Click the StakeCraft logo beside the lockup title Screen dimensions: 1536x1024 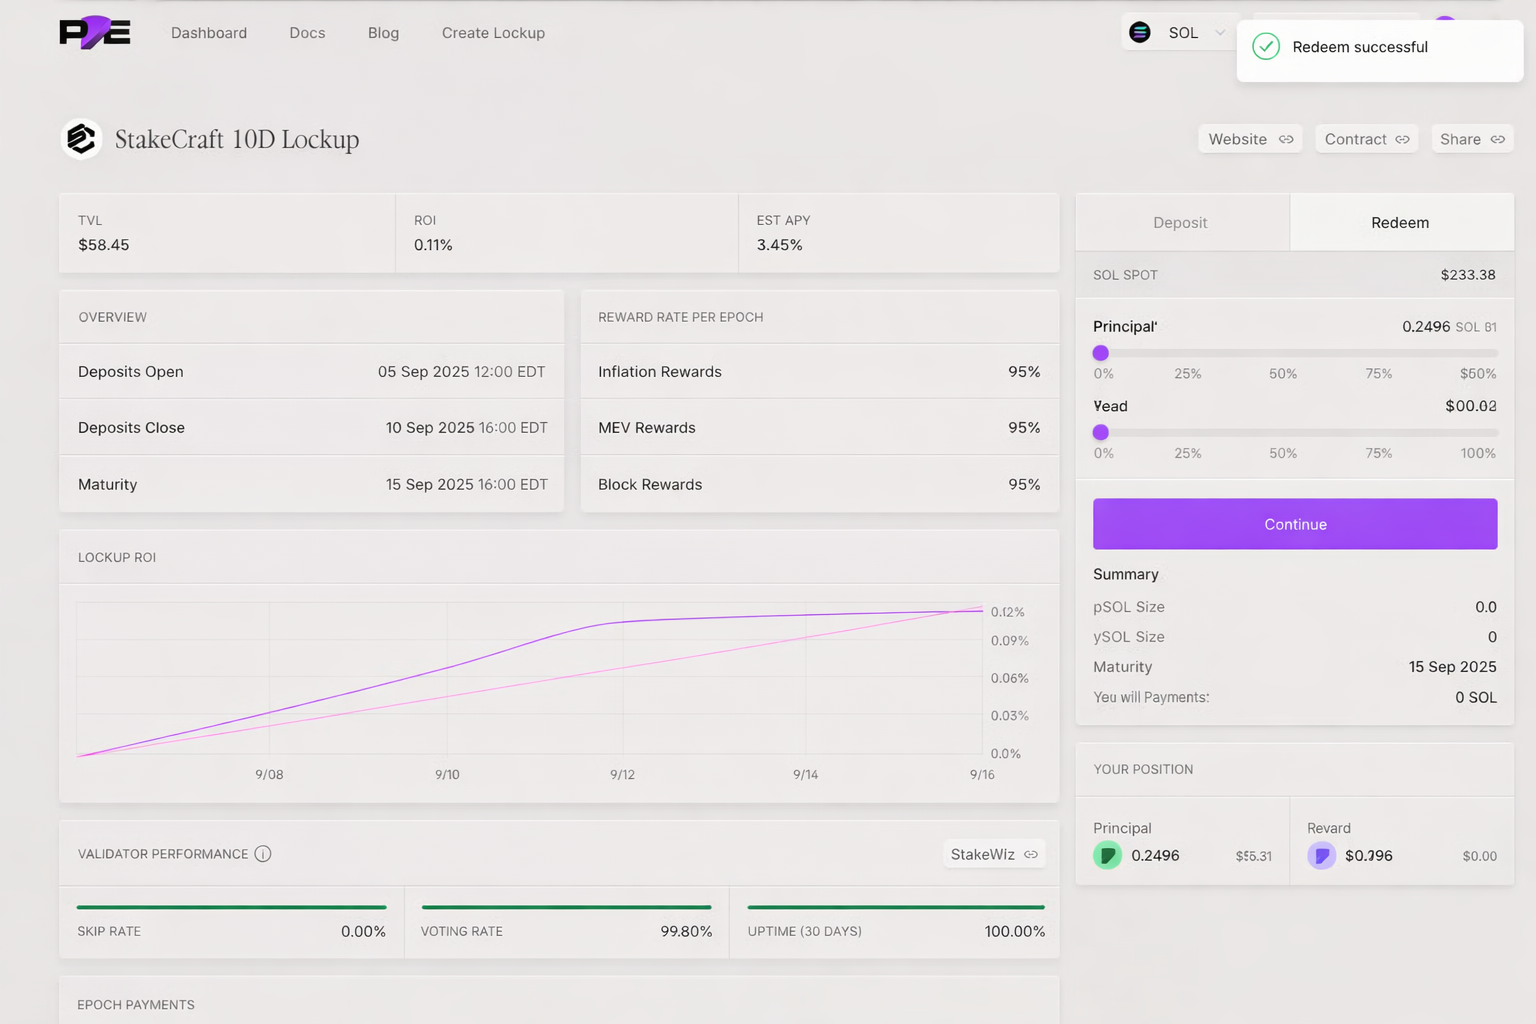(x=82, y=139)
